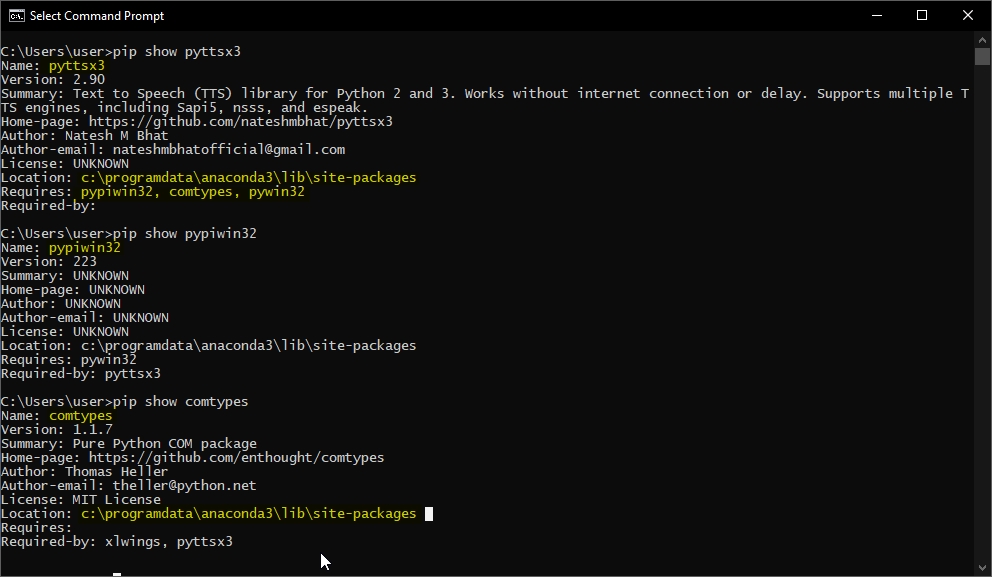
Task: Minimize the Command Prompt window
Action: pyautogui.click(x=876, y=15)
